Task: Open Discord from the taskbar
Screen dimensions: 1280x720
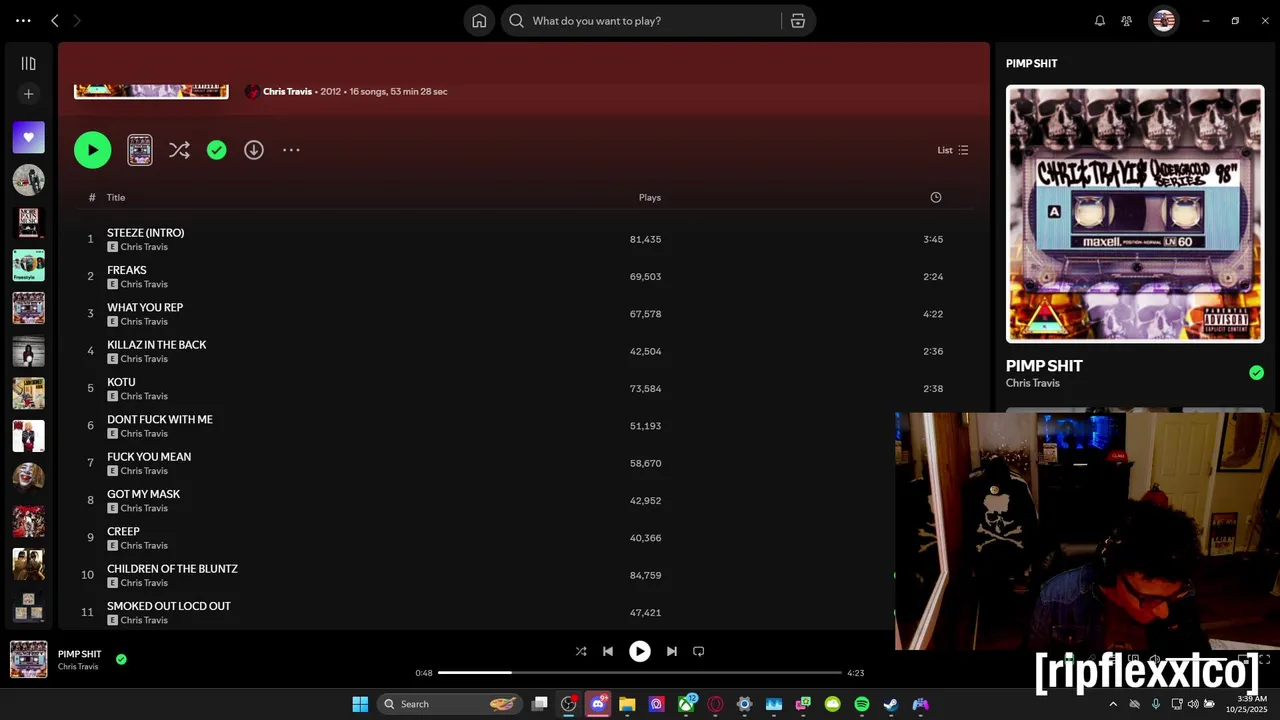Action: click(598, 704)
